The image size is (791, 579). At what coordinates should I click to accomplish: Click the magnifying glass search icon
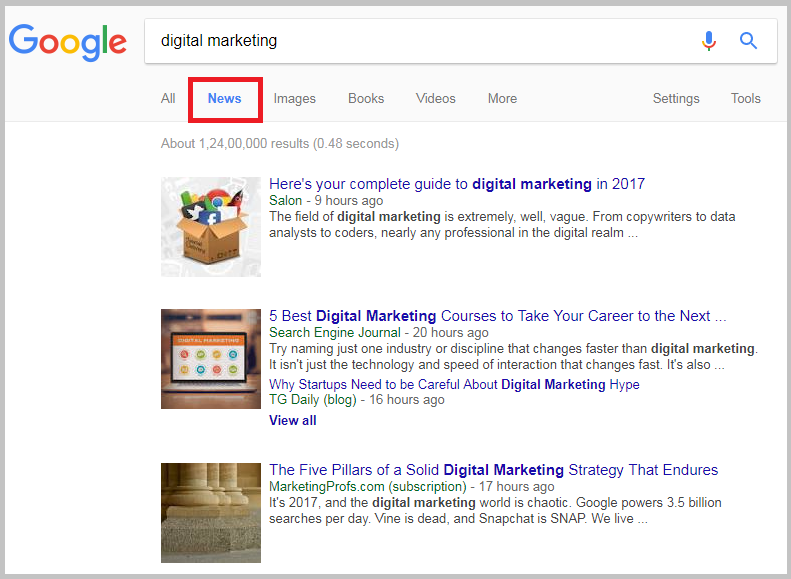748,41
